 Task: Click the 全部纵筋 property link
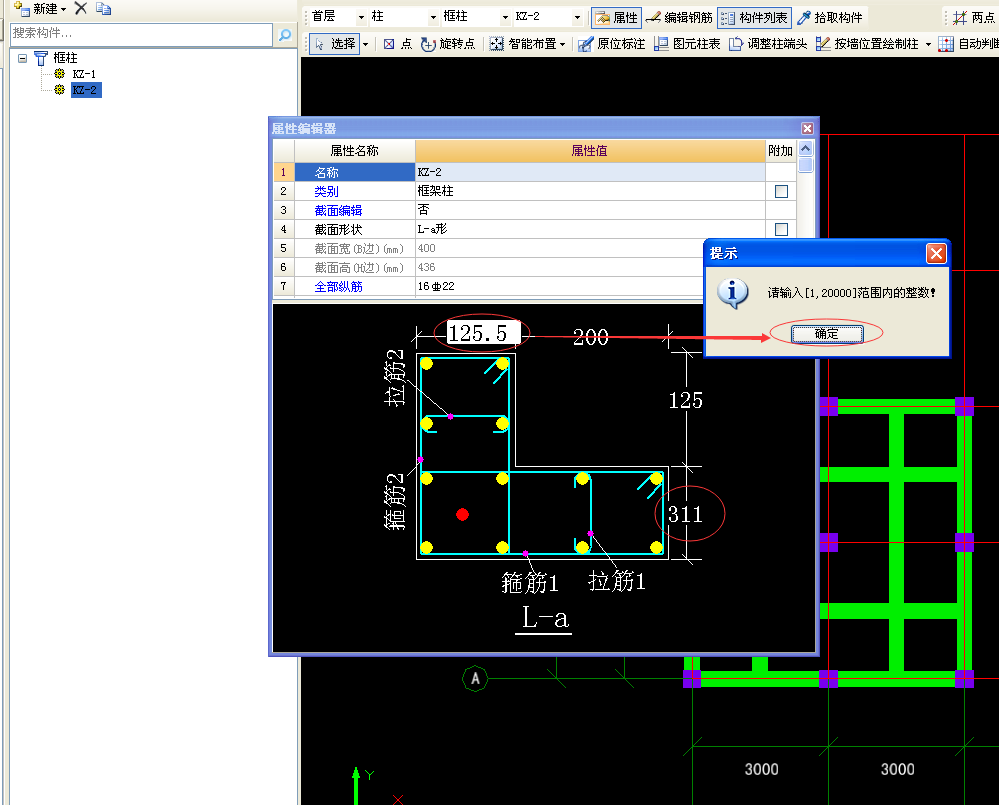coord(338,287)
